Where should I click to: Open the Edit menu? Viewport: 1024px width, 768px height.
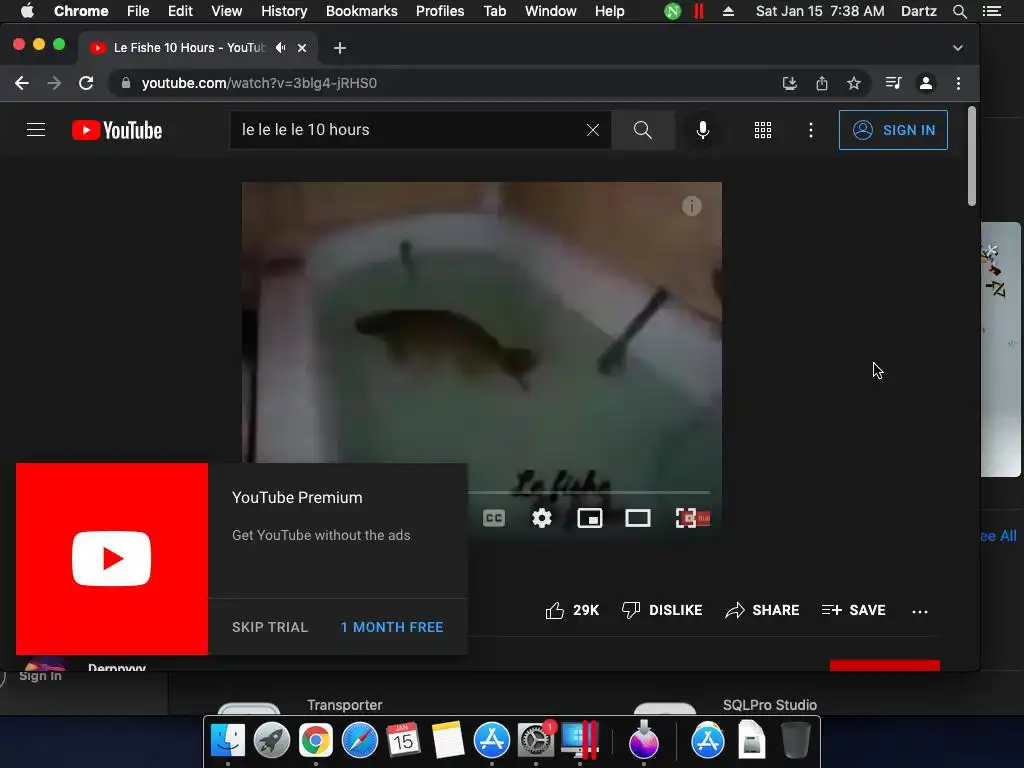click(180, 11)
